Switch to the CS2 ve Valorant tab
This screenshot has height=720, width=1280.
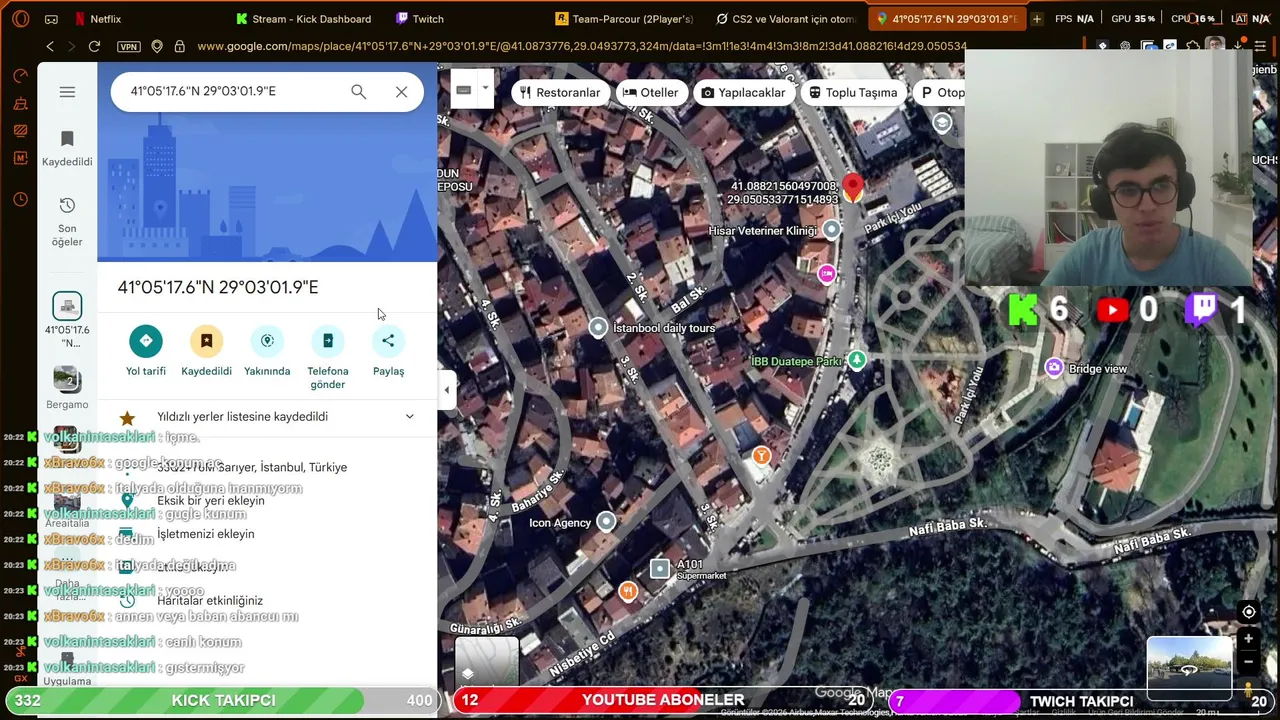coord(788,18)
